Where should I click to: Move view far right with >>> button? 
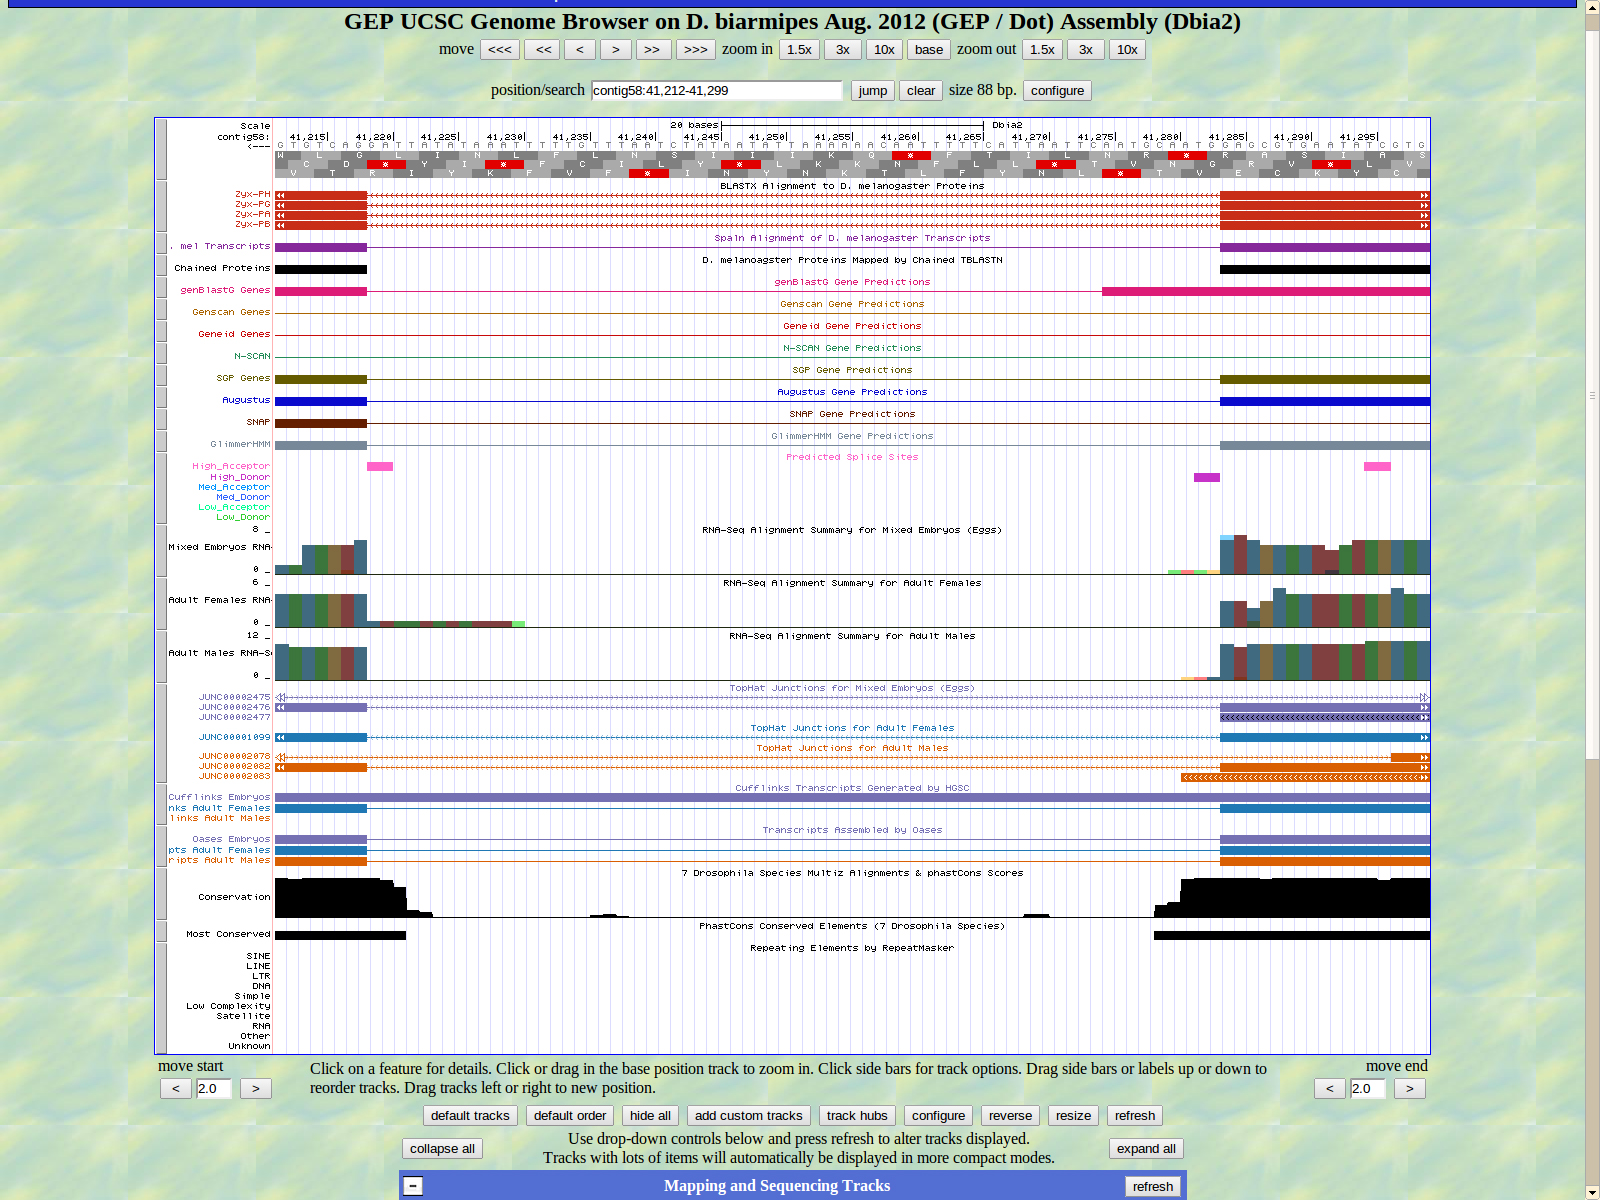coord(696,50)
